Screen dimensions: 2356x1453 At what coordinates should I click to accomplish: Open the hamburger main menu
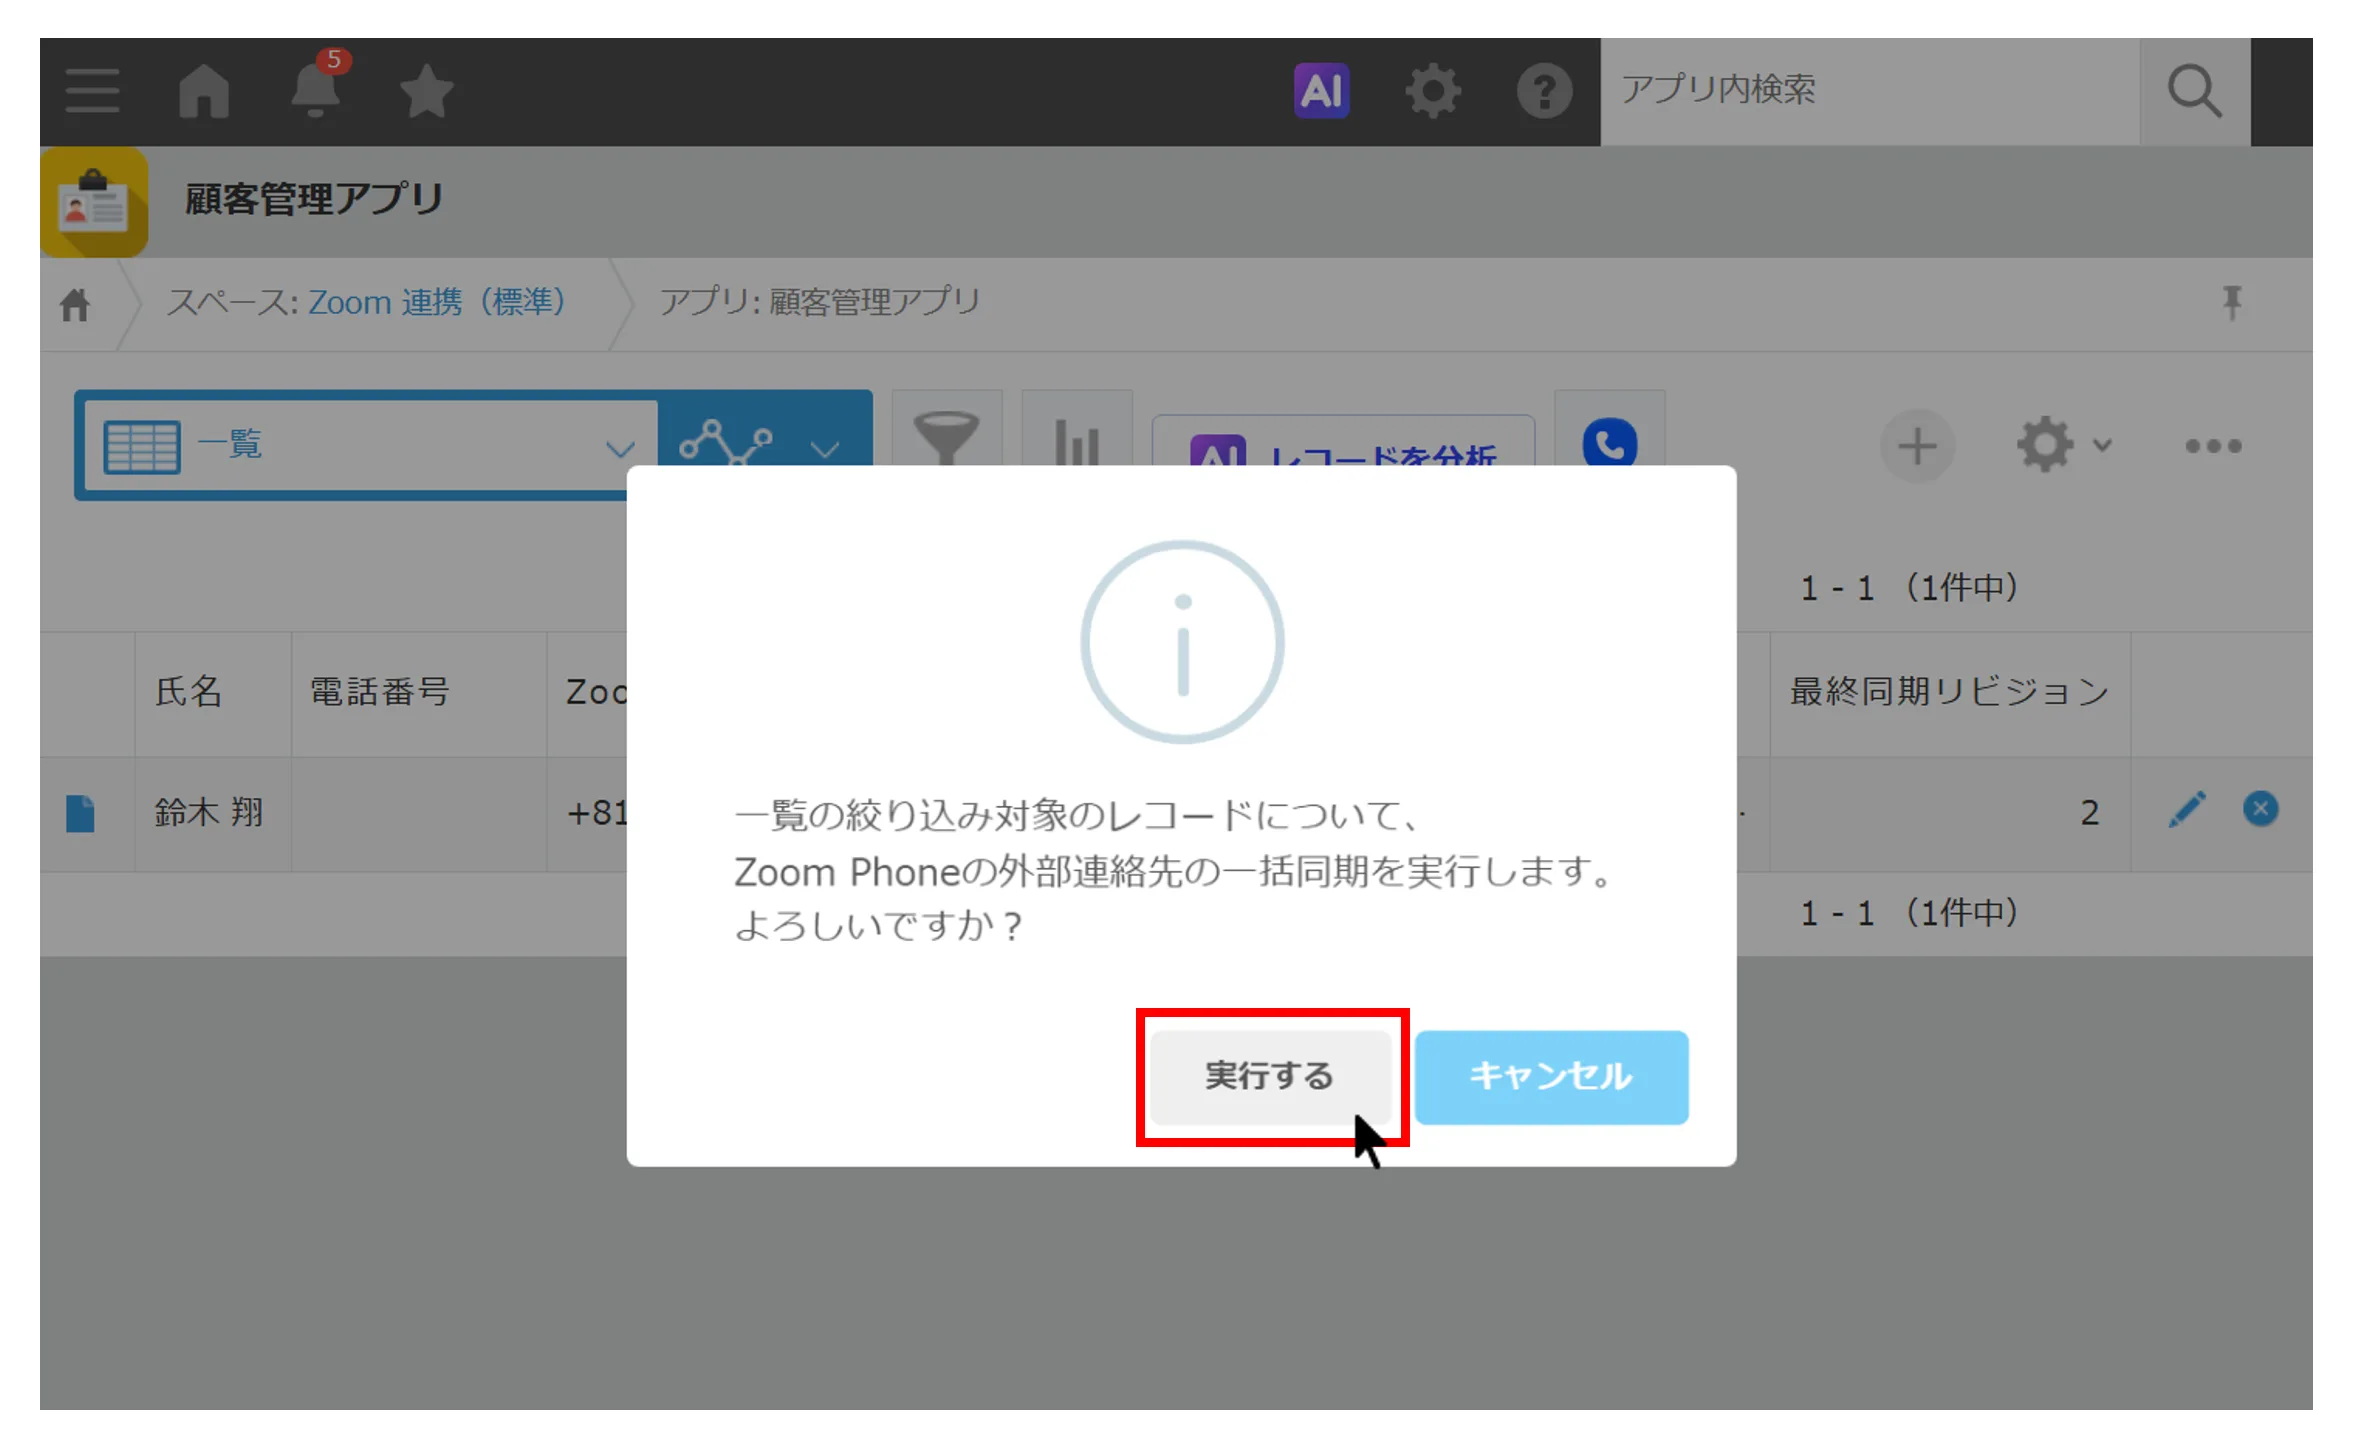(x=92, y=91)
